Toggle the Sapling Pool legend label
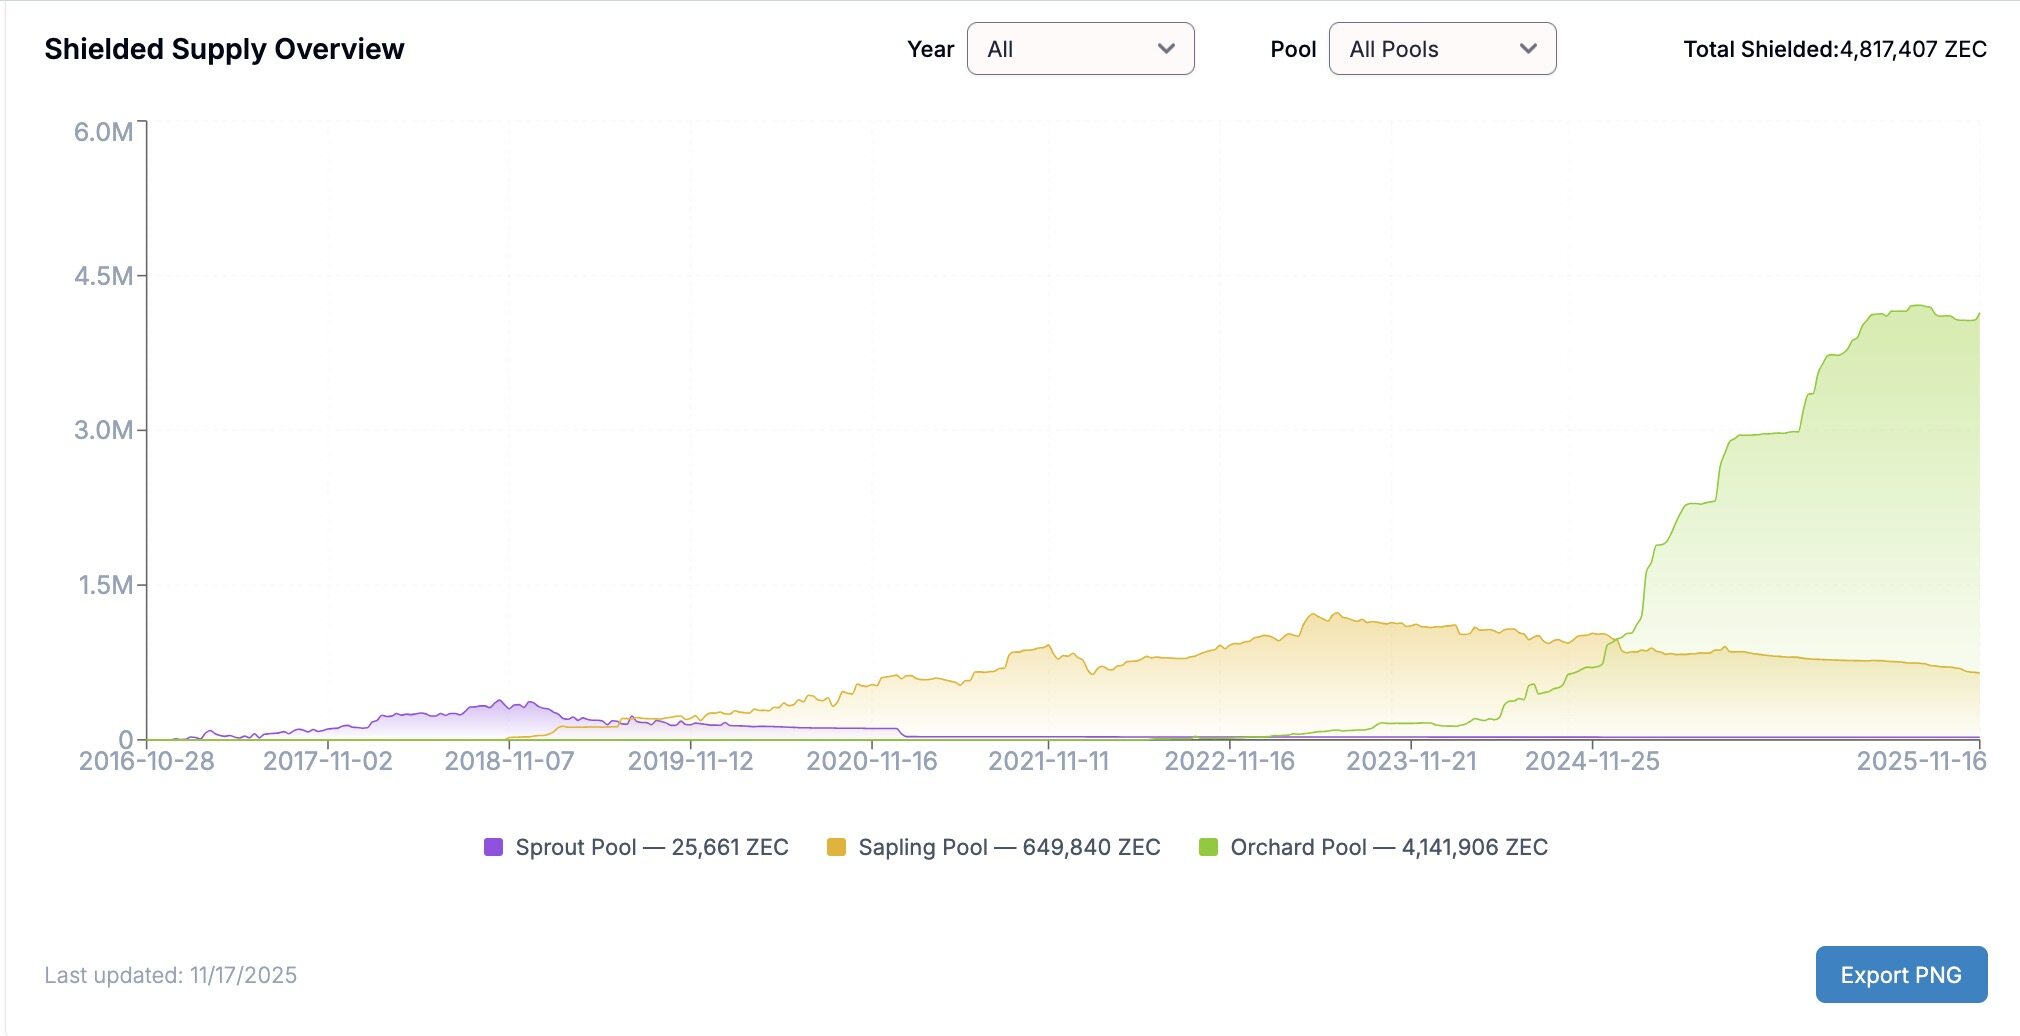2020x1036 pixels. pos(1008,847)
